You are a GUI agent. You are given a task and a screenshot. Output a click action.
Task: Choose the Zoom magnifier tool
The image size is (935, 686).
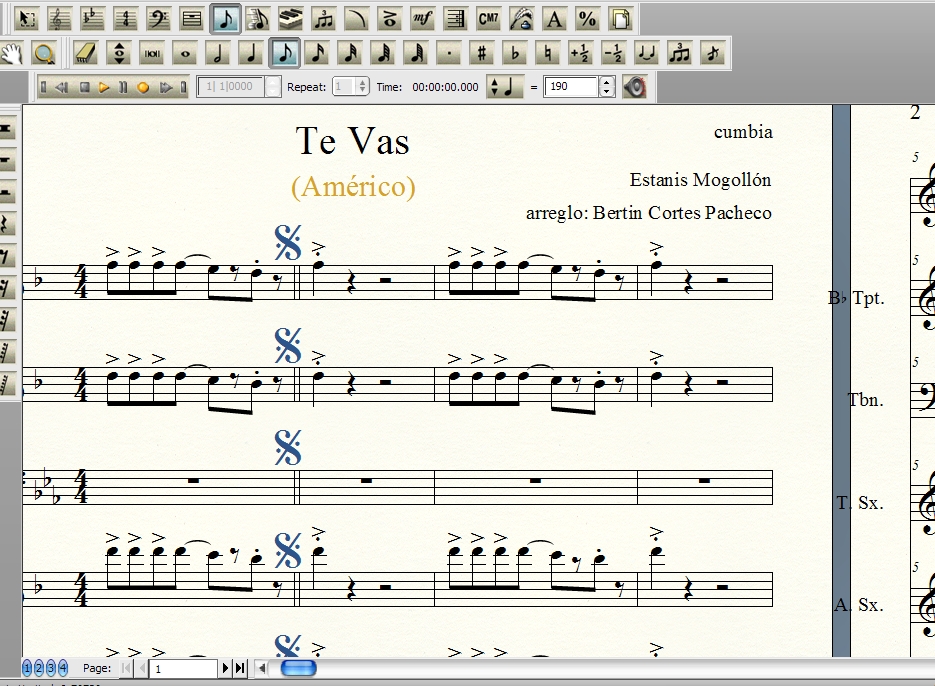[x=44, y=54]
